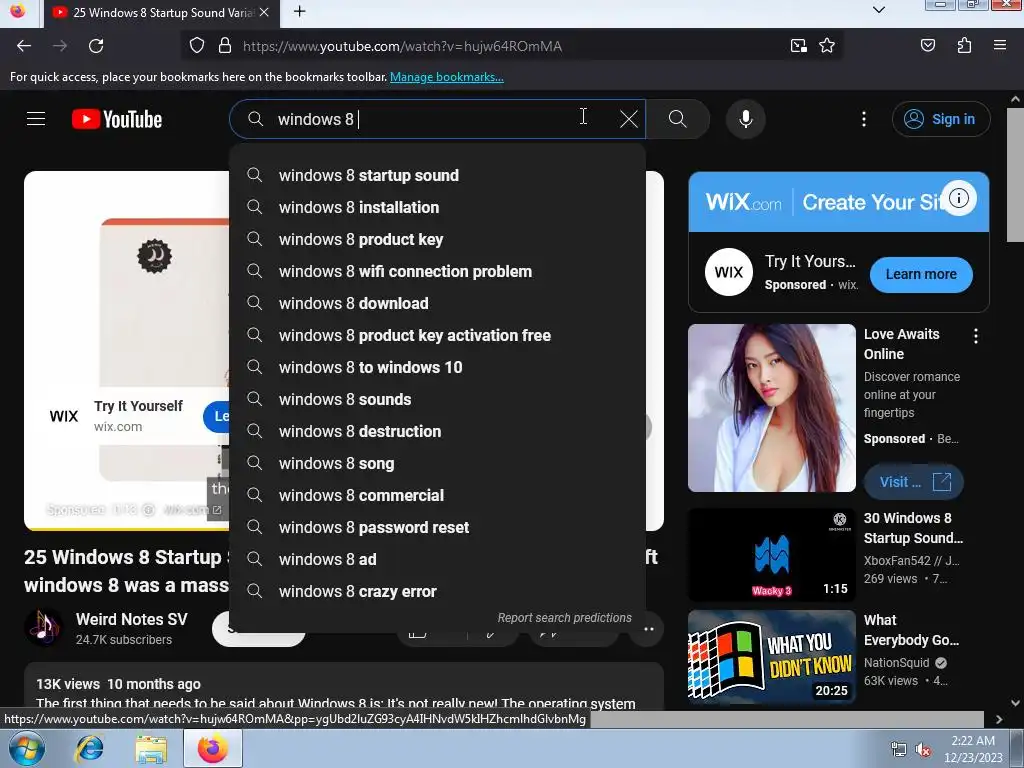Open 30 Windows 8 Startup Sound thumbnail
This screenshot has width=1024, height=768.
pyautogui.click(x=772, y=555)
